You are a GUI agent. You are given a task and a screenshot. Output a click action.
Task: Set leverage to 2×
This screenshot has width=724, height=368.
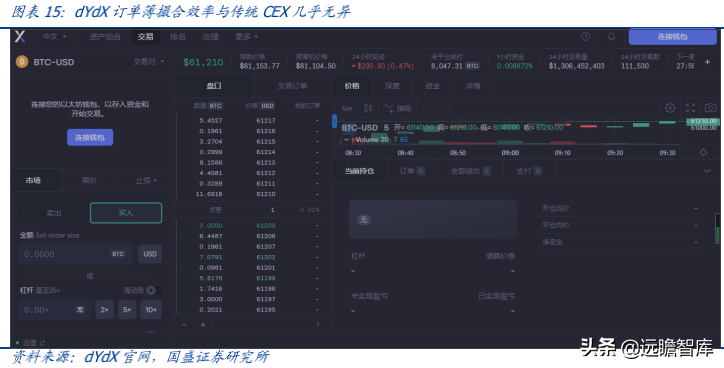(105, 309)
